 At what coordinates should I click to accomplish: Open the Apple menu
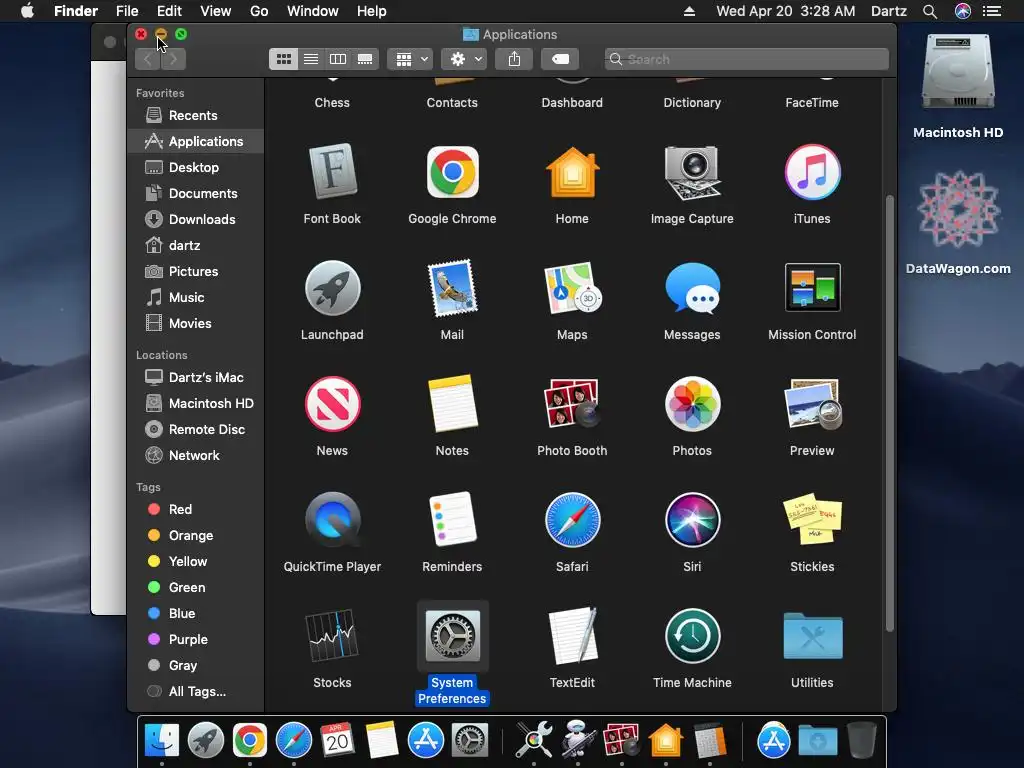point(27,11)
